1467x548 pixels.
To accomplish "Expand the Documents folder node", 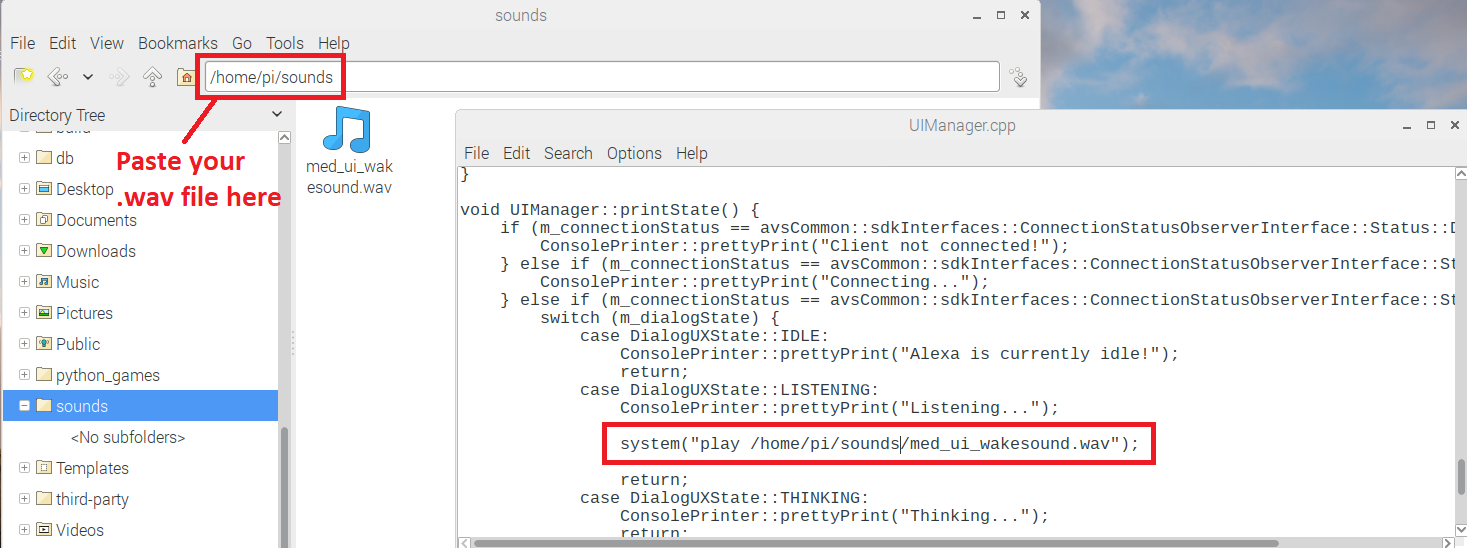I will (25, 220).
